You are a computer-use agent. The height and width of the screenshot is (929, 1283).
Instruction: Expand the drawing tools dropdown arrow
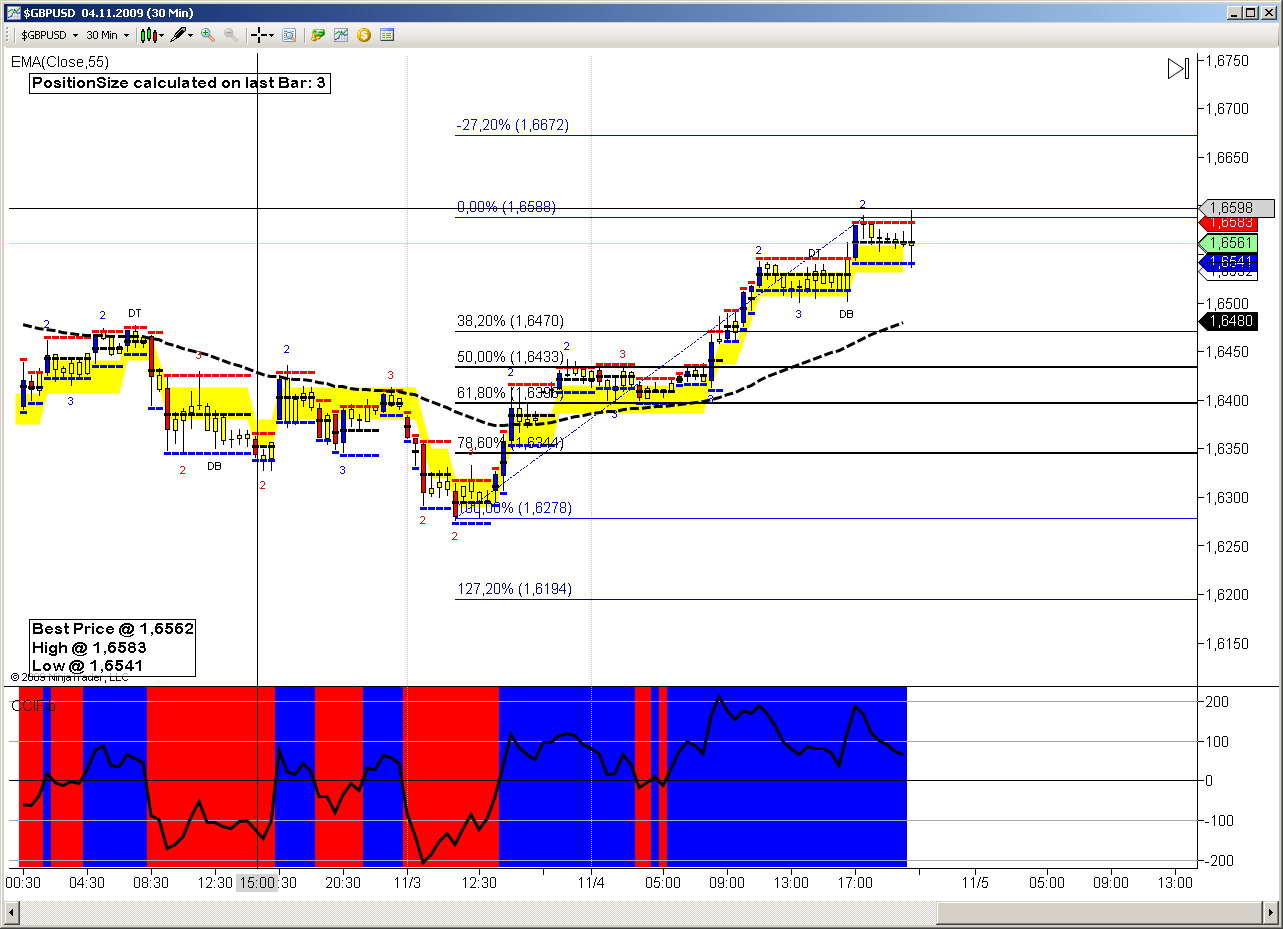click(190, 36)
